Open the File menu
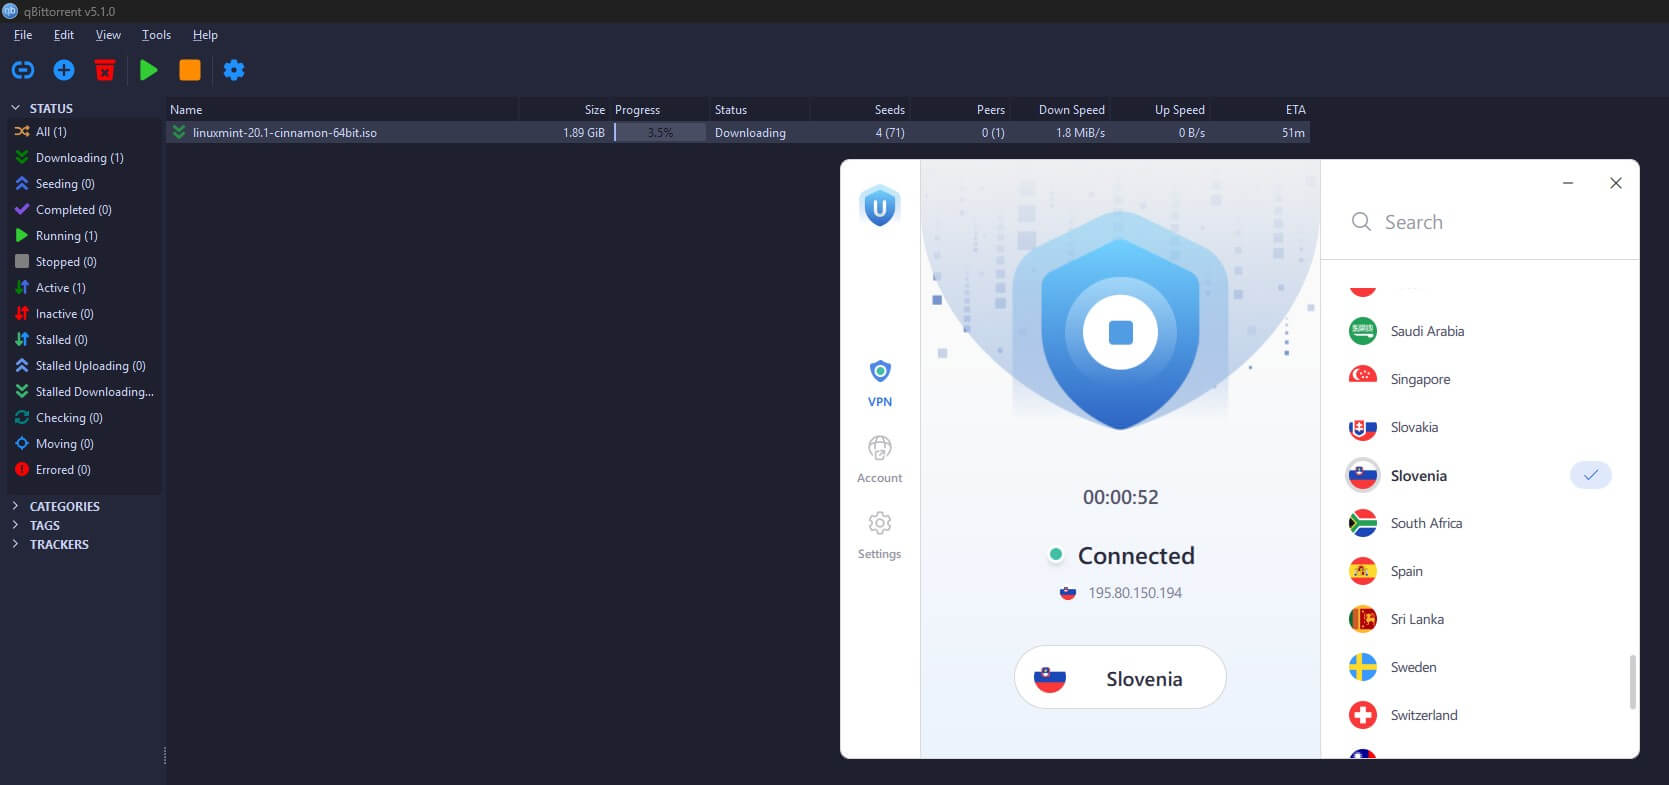Viewport: 1669px width, 785px height. (x=23, y=35)
